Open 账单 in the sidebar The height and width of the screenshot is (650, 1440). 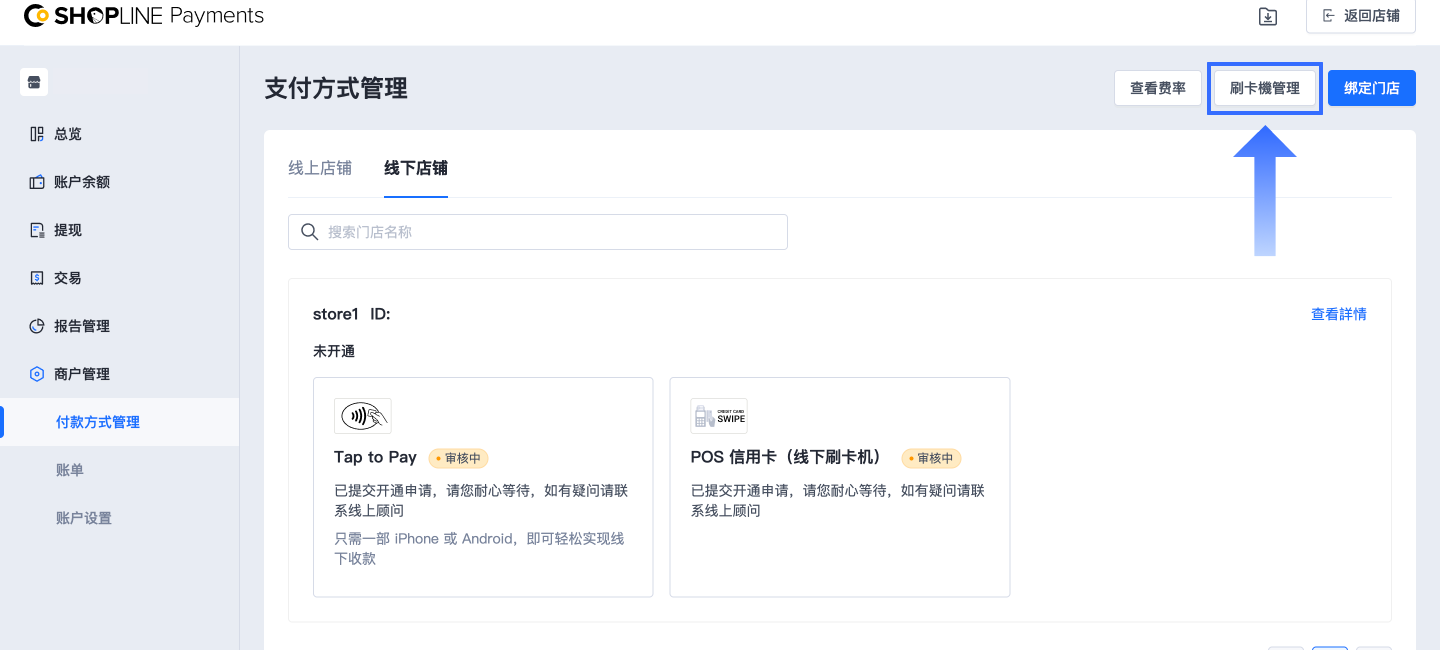70,470
